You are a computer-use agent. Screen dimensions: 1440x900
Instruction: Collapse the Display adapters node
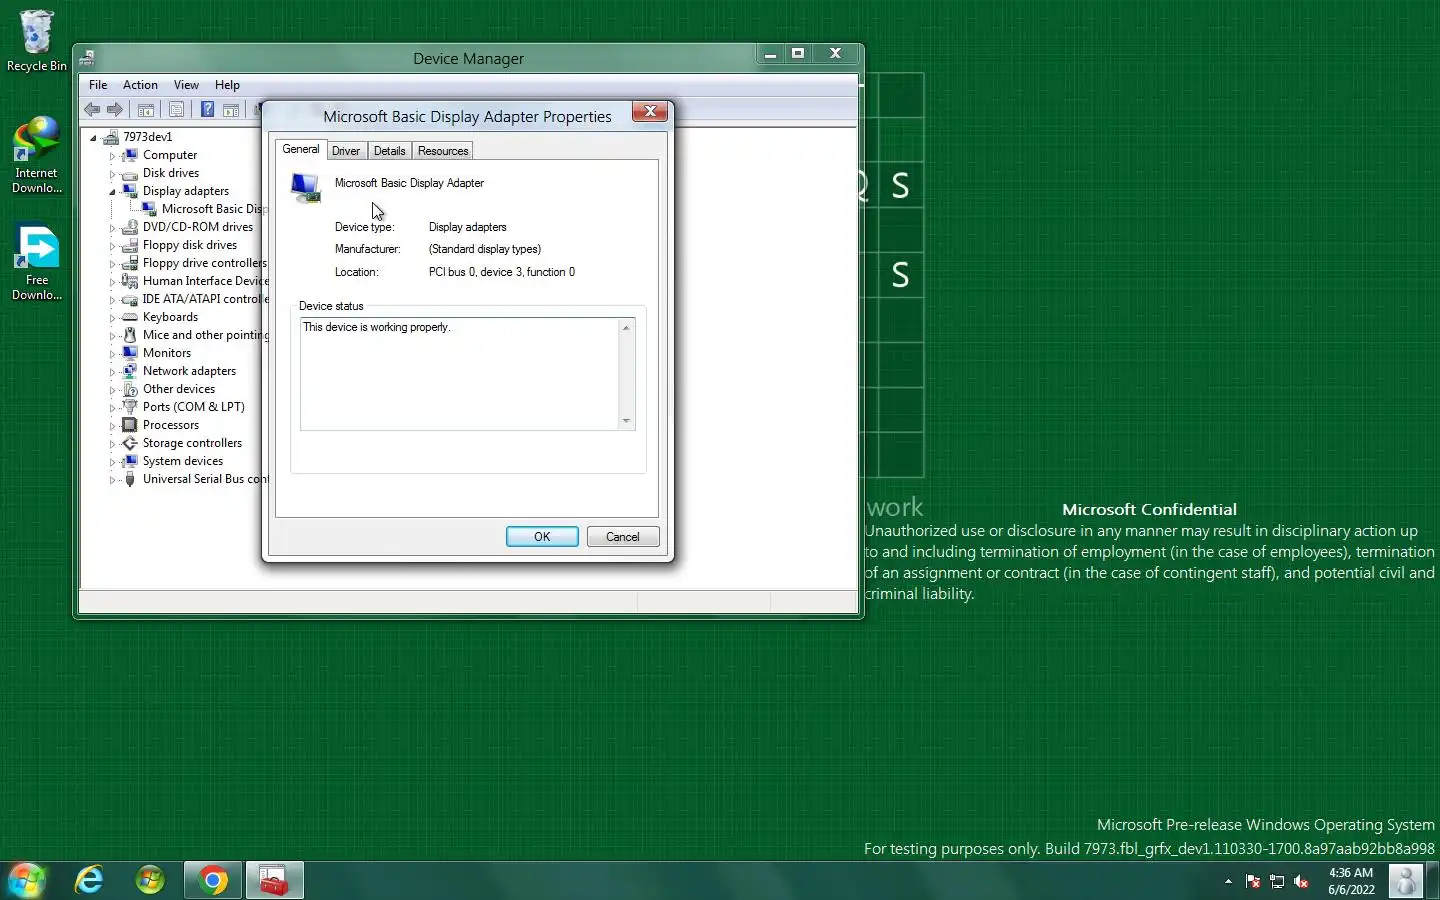(112, 192)
